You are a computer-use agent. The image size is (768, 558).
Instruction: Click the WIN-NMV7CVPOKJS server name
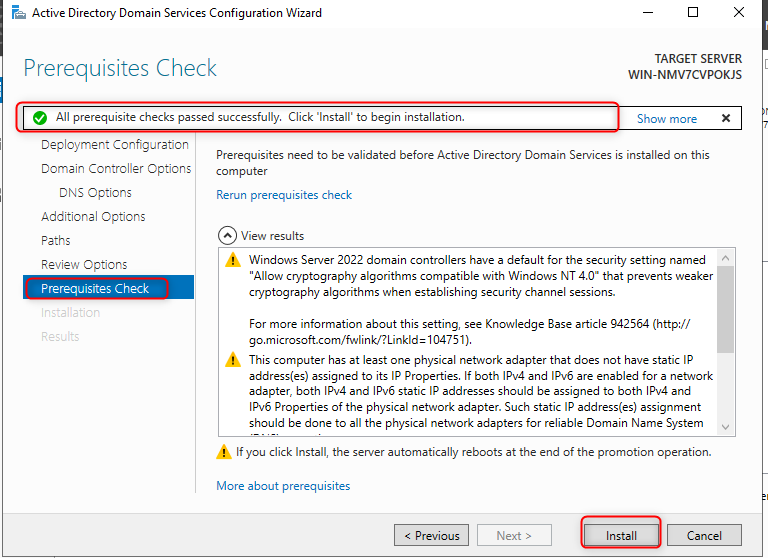tap(685, 75)
